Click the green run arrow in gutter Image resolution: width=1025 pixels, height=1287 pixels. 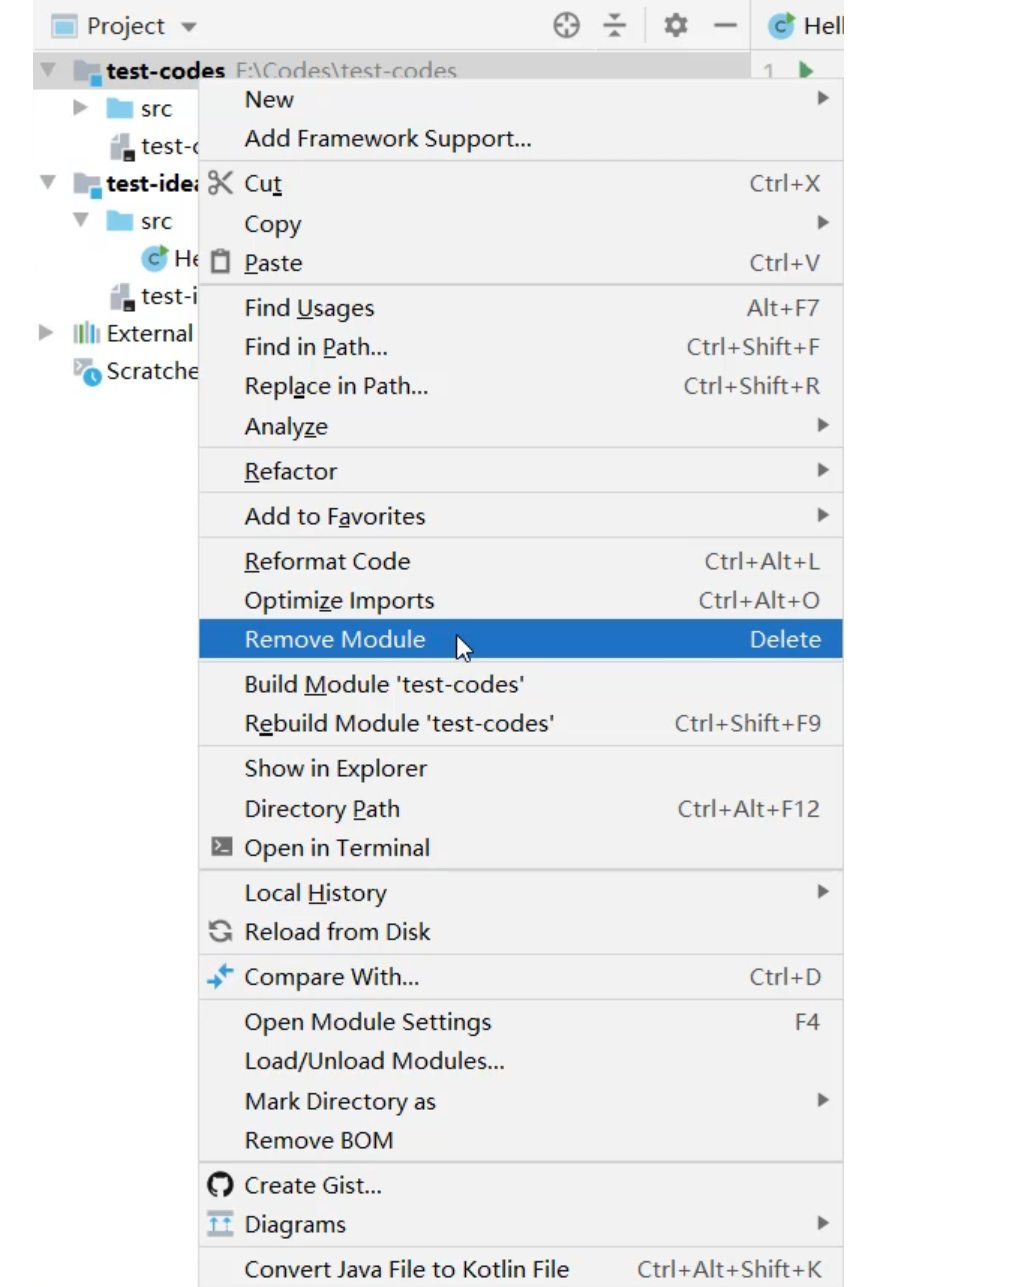(806, 71)
